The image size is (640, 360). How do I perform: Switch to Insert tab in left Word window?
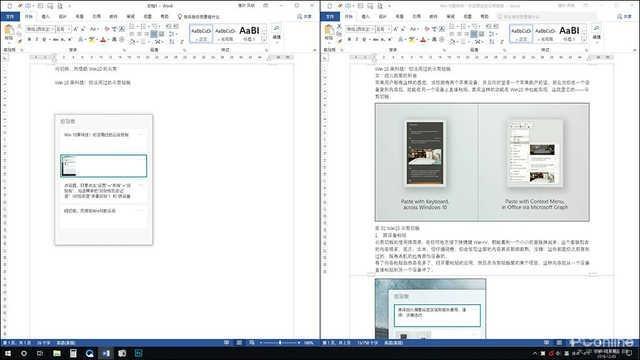pyautogui.click(x=45, y=17)
